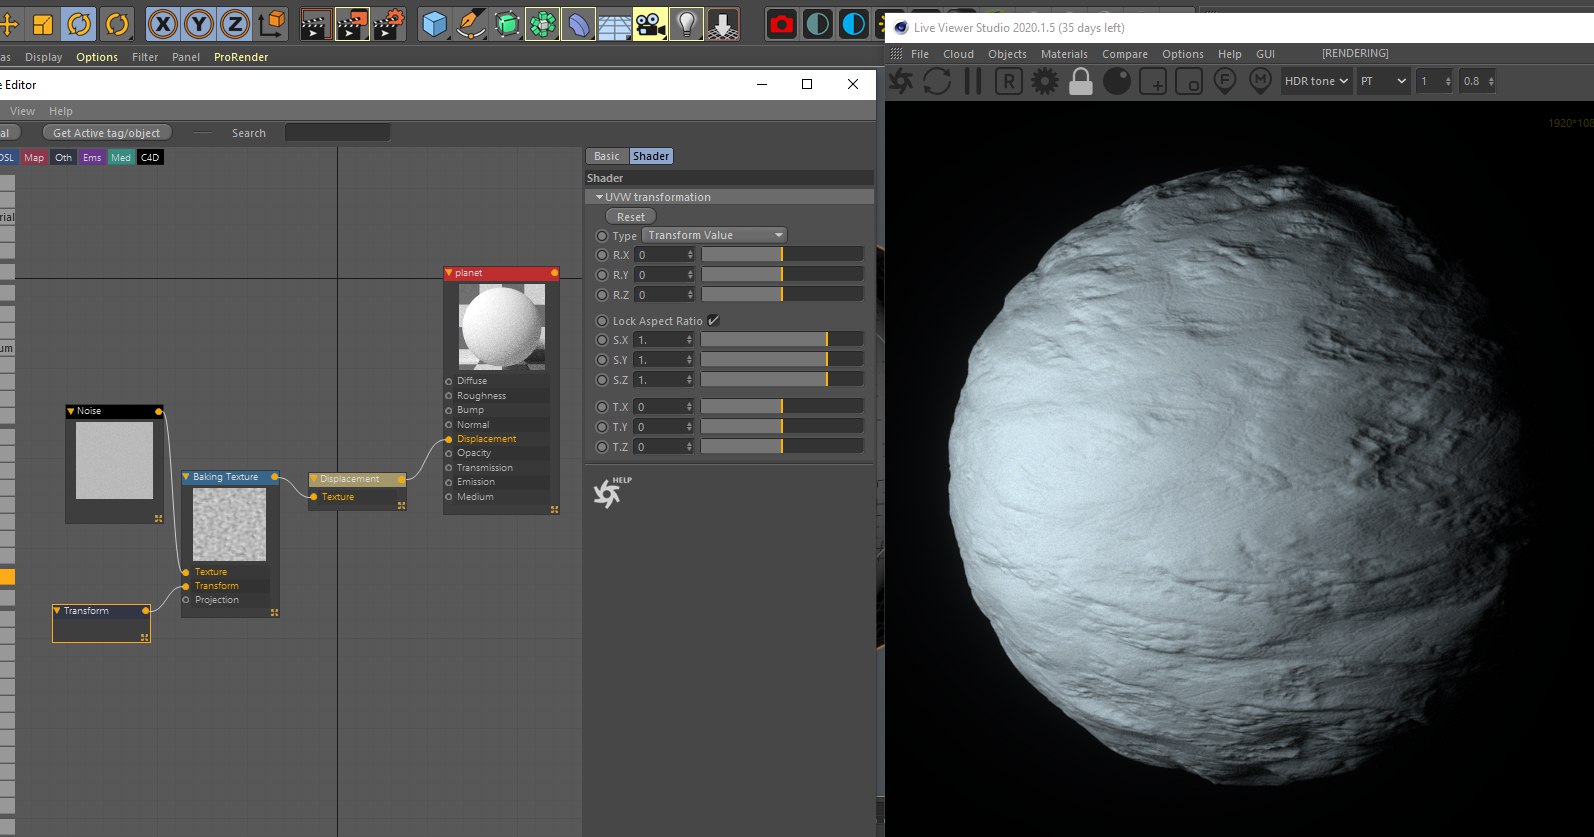
Task: Toggle the Type parameter radio button
Action: click(602, 236)
